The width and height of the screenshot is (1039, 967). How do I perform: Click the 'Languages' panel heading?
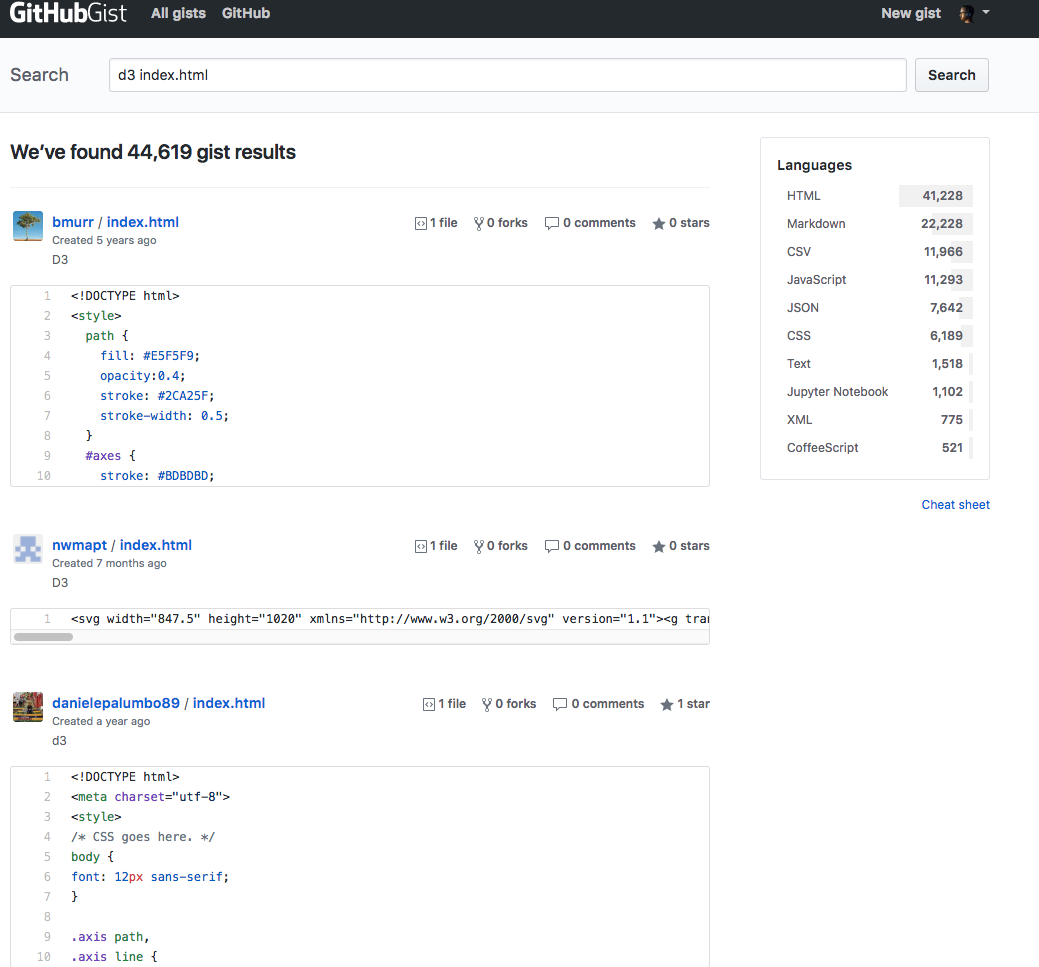click(814, 165)
